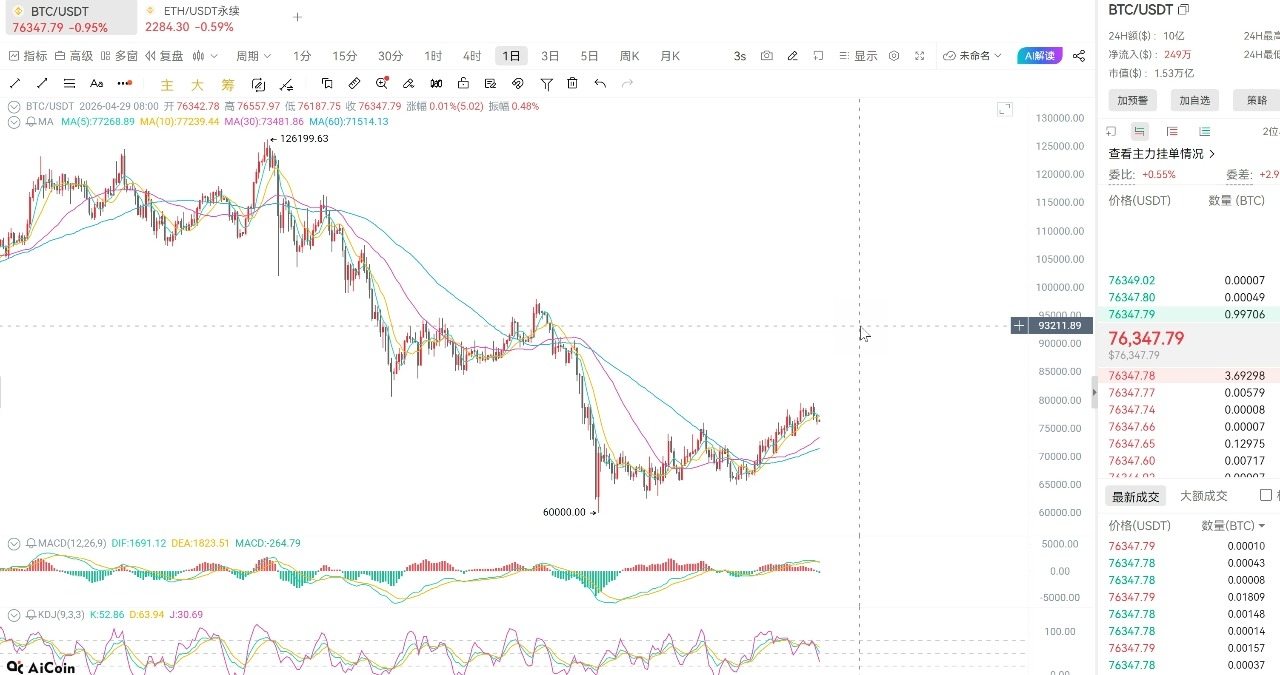Click the hide-drawings binocular icon
The image size is (1280, 675).
point(436,84)
